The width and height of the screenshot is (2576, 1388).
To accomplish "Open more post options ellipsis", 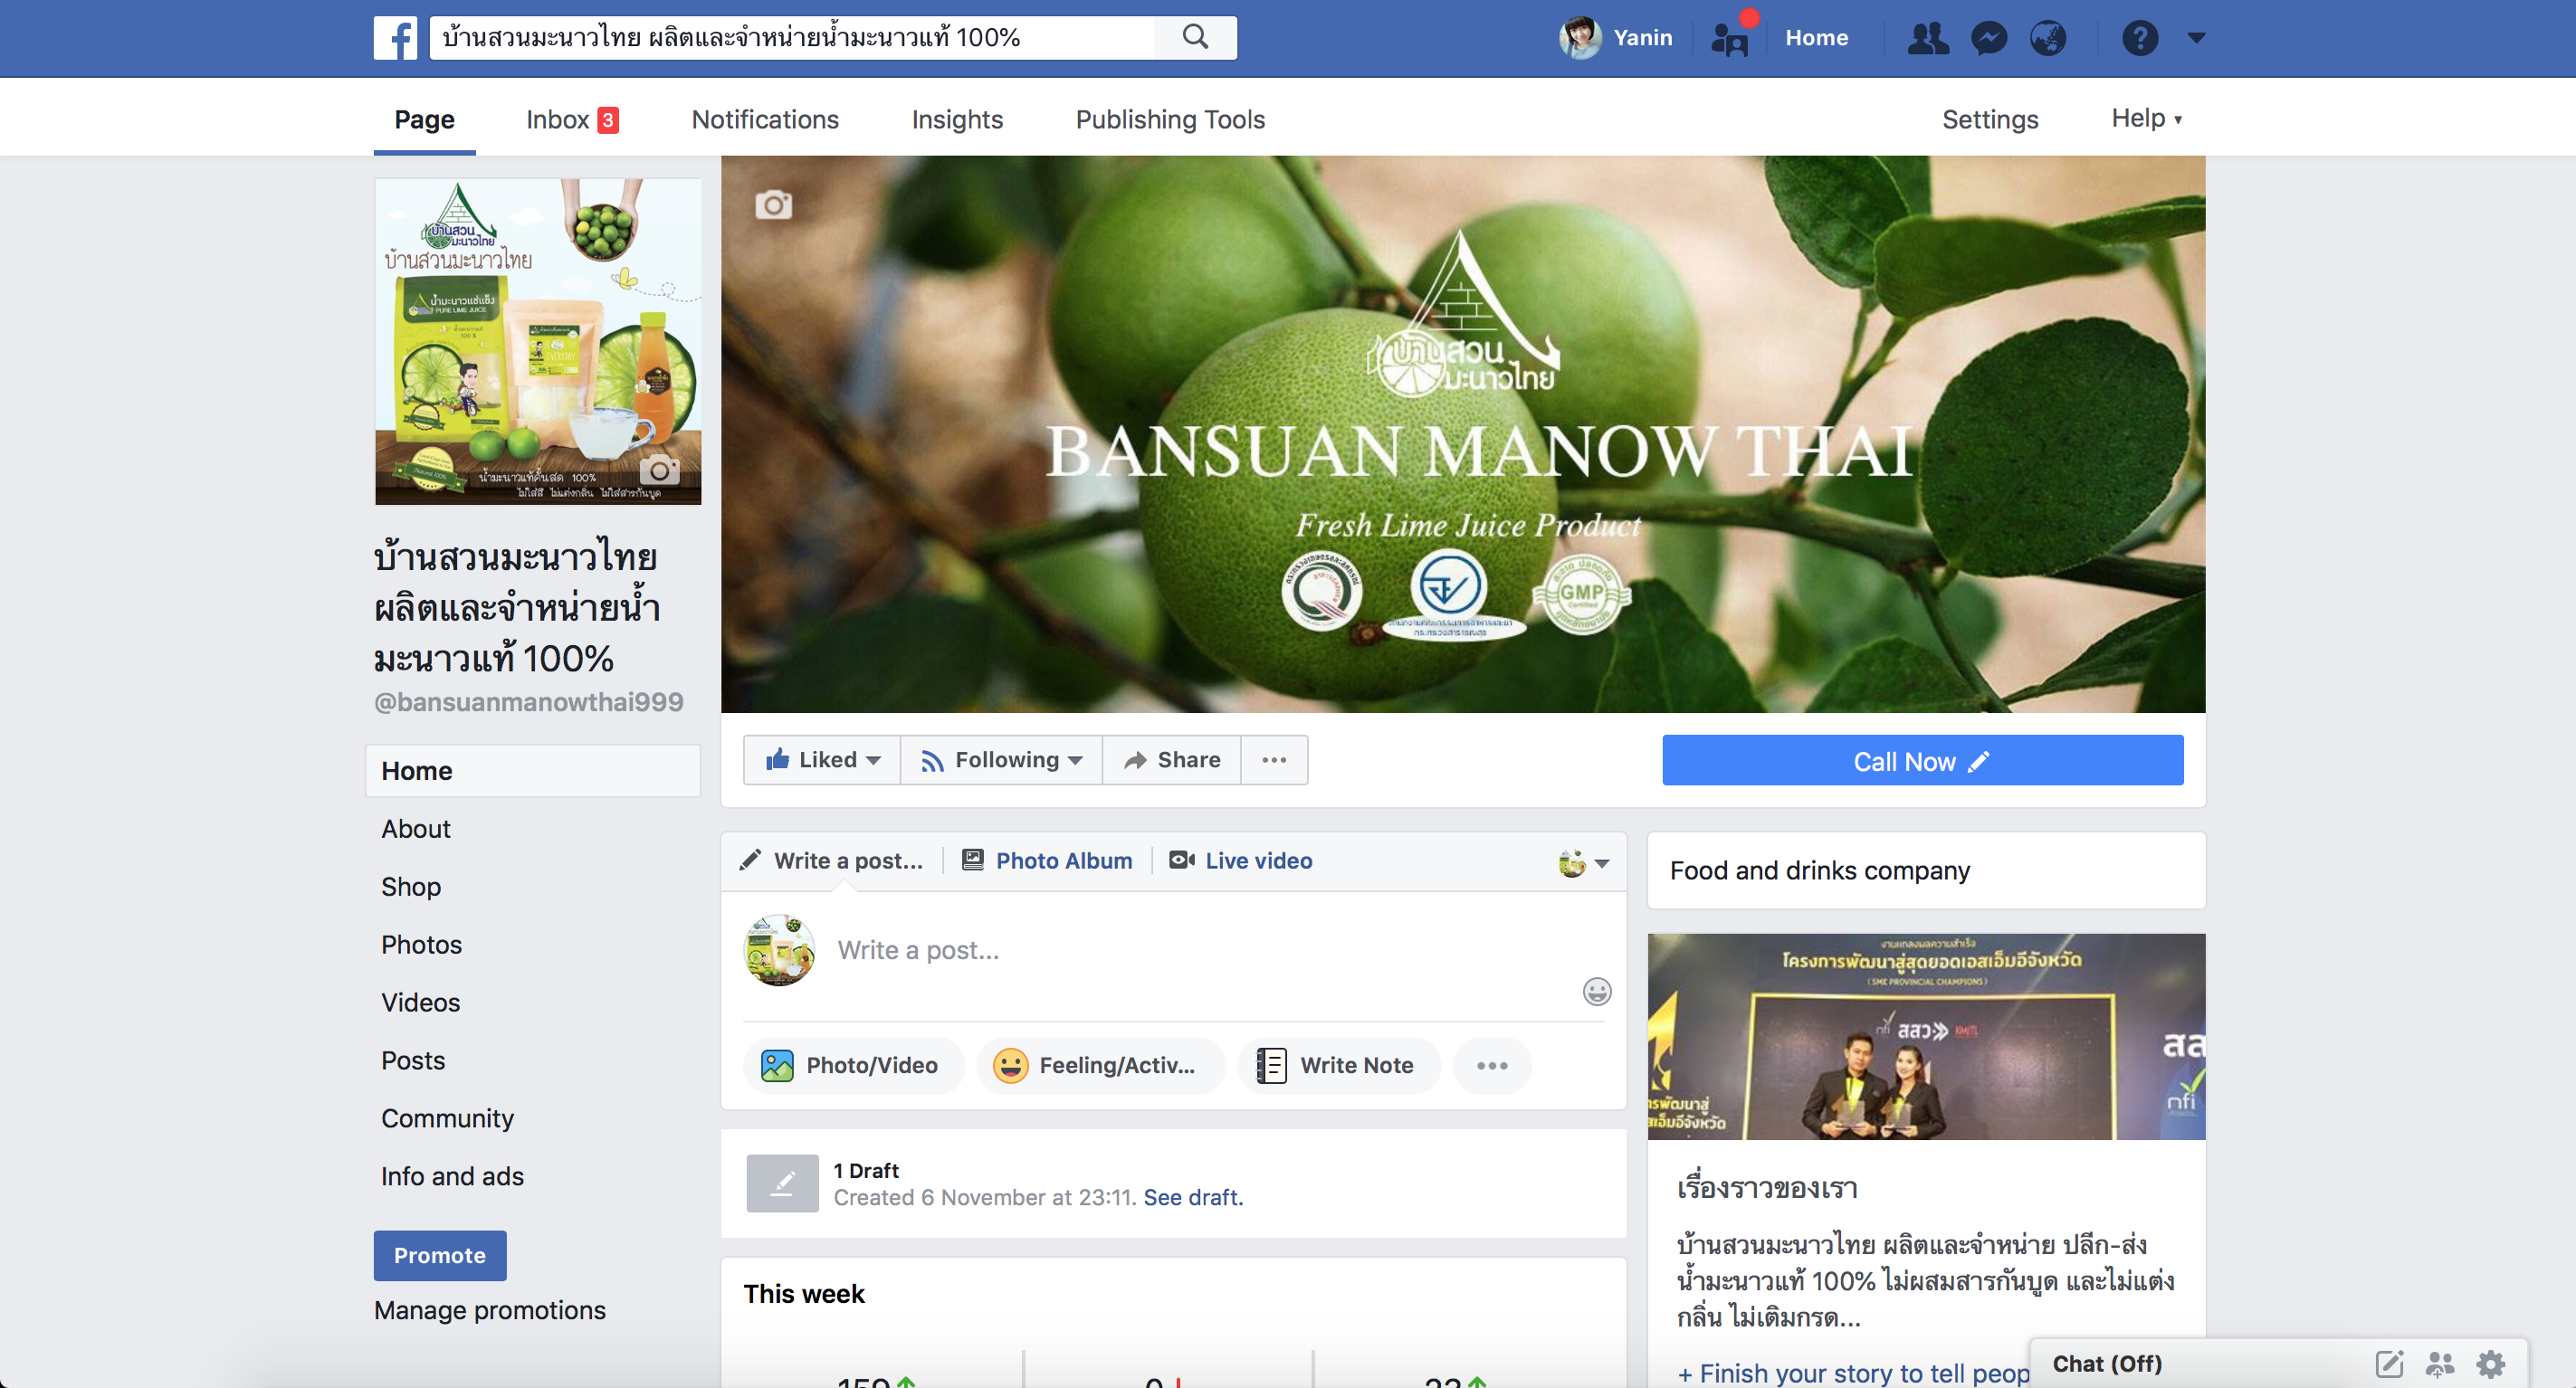I will [1492, 1065].
